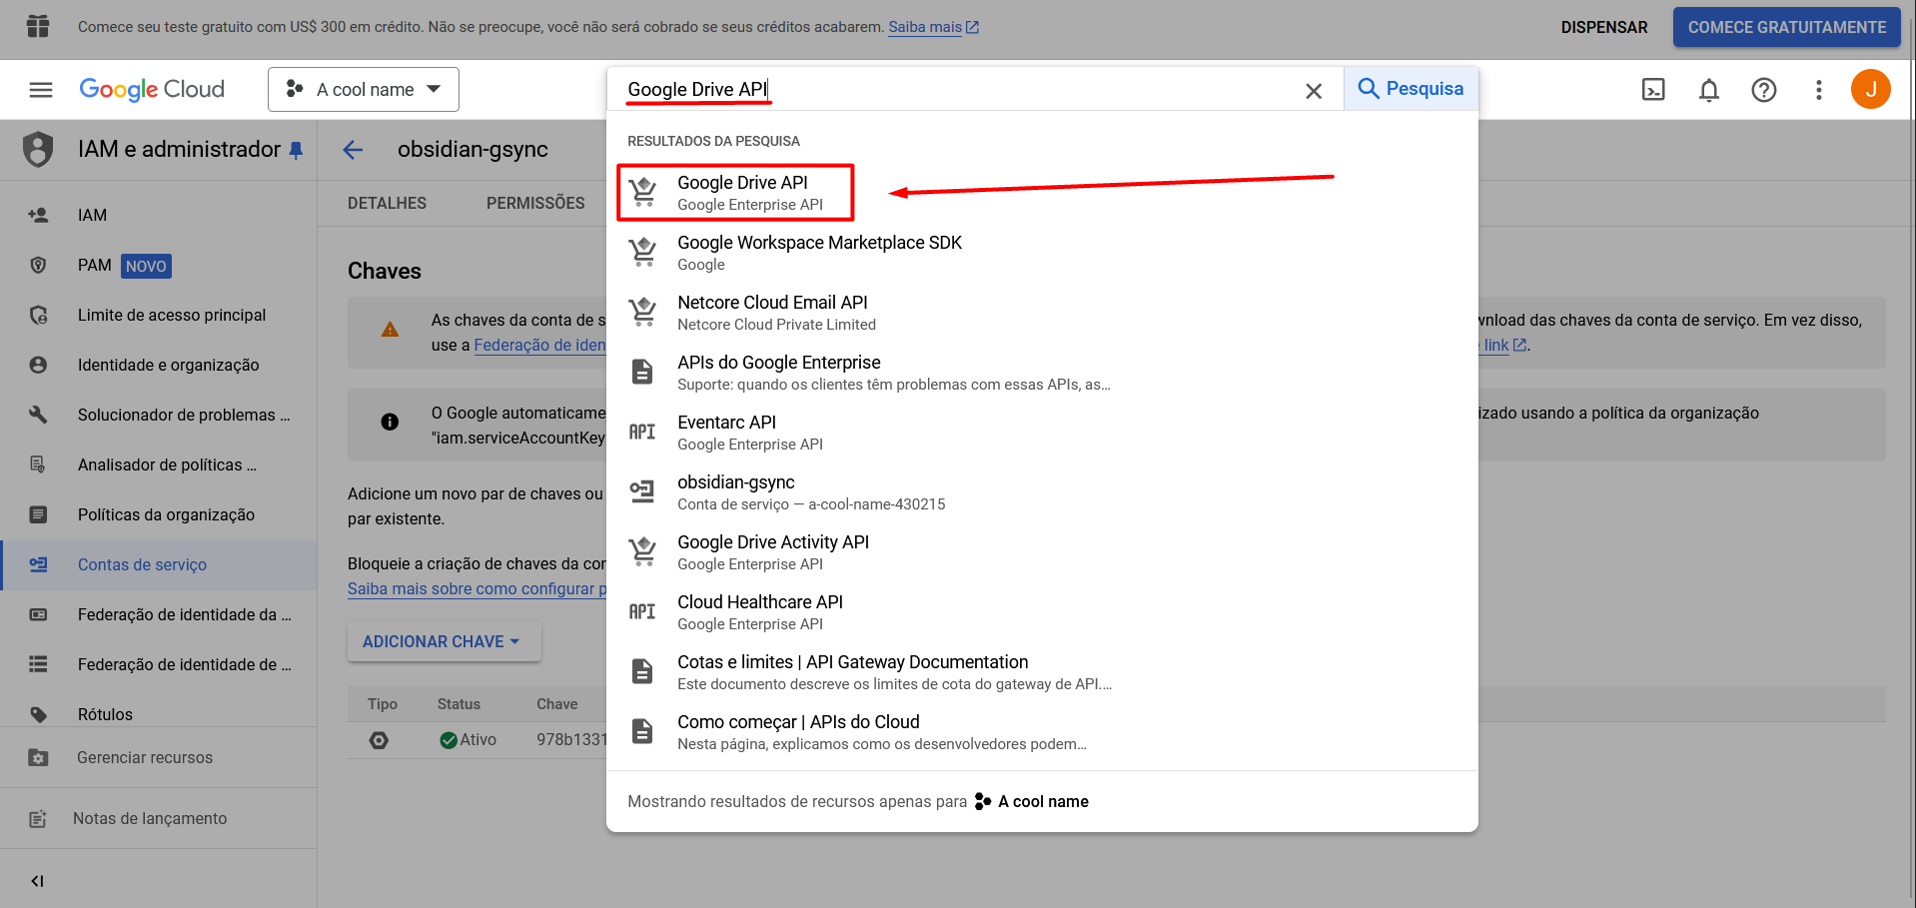
Task: Click the service account icon beside obsidian-gsync result
Action: pos(642,491)
